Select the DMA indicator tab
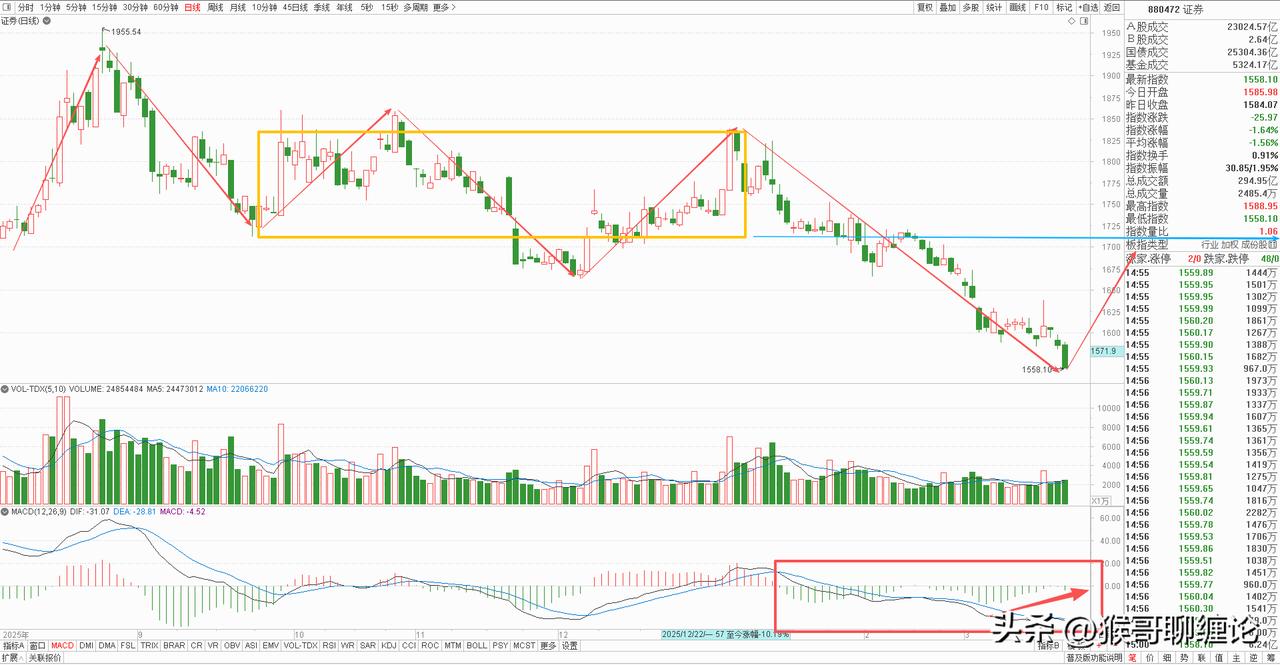The width and height of the screenshot is (1280, 665). click(x=107, y=645)
